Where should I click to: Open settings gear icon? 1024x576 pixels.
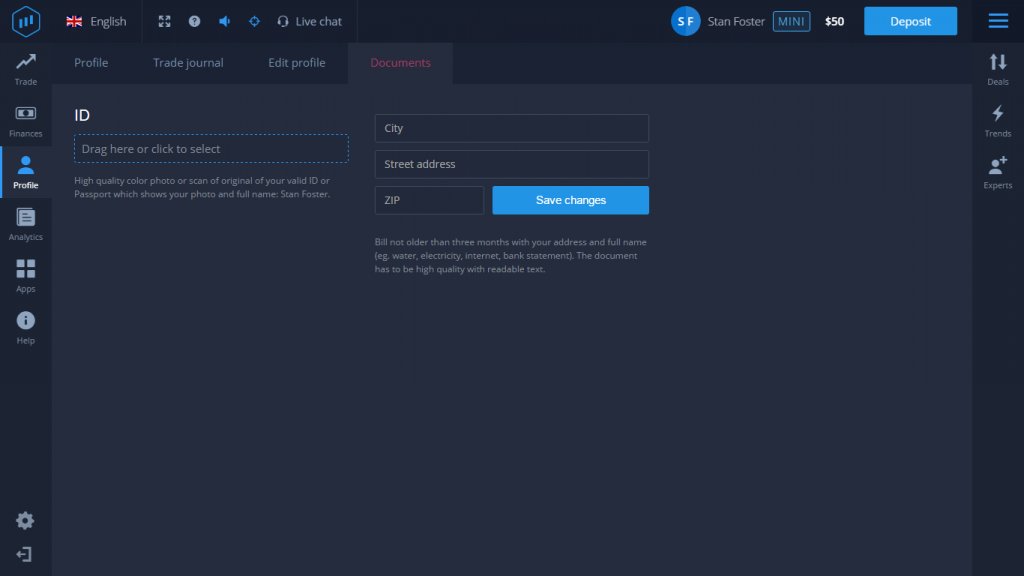click(x=25, y=520)
